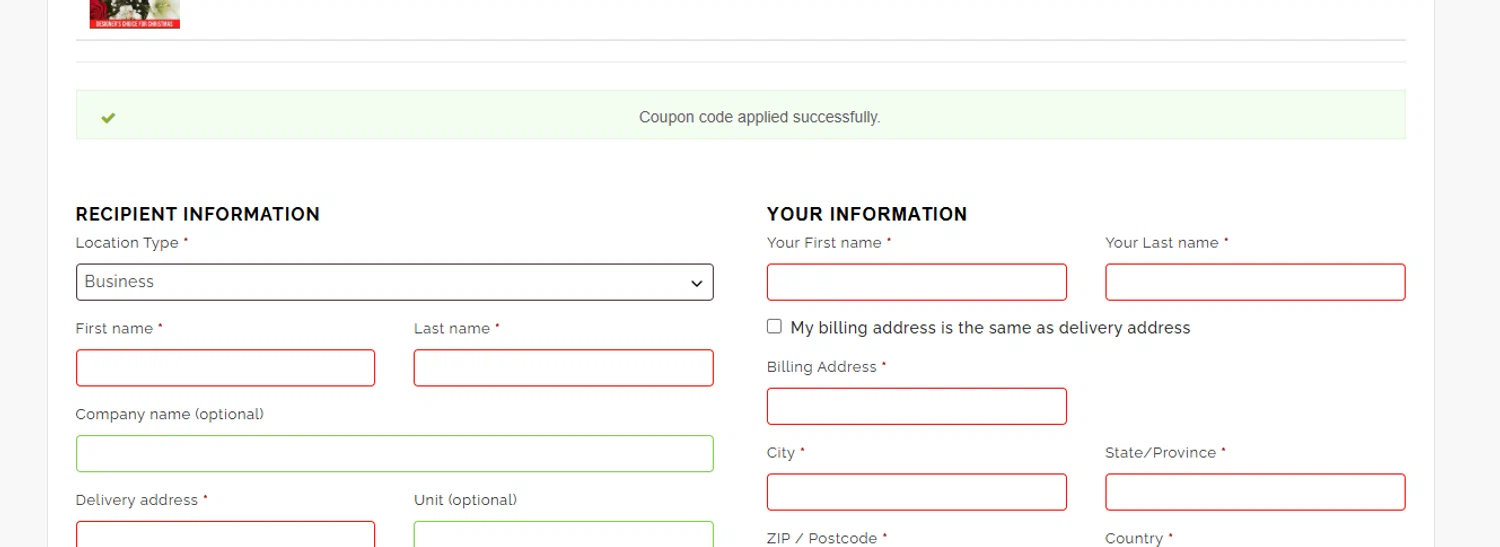Click the 'My billing address is the same' label
Screen dimensions: 1500x547
(990, 328)
